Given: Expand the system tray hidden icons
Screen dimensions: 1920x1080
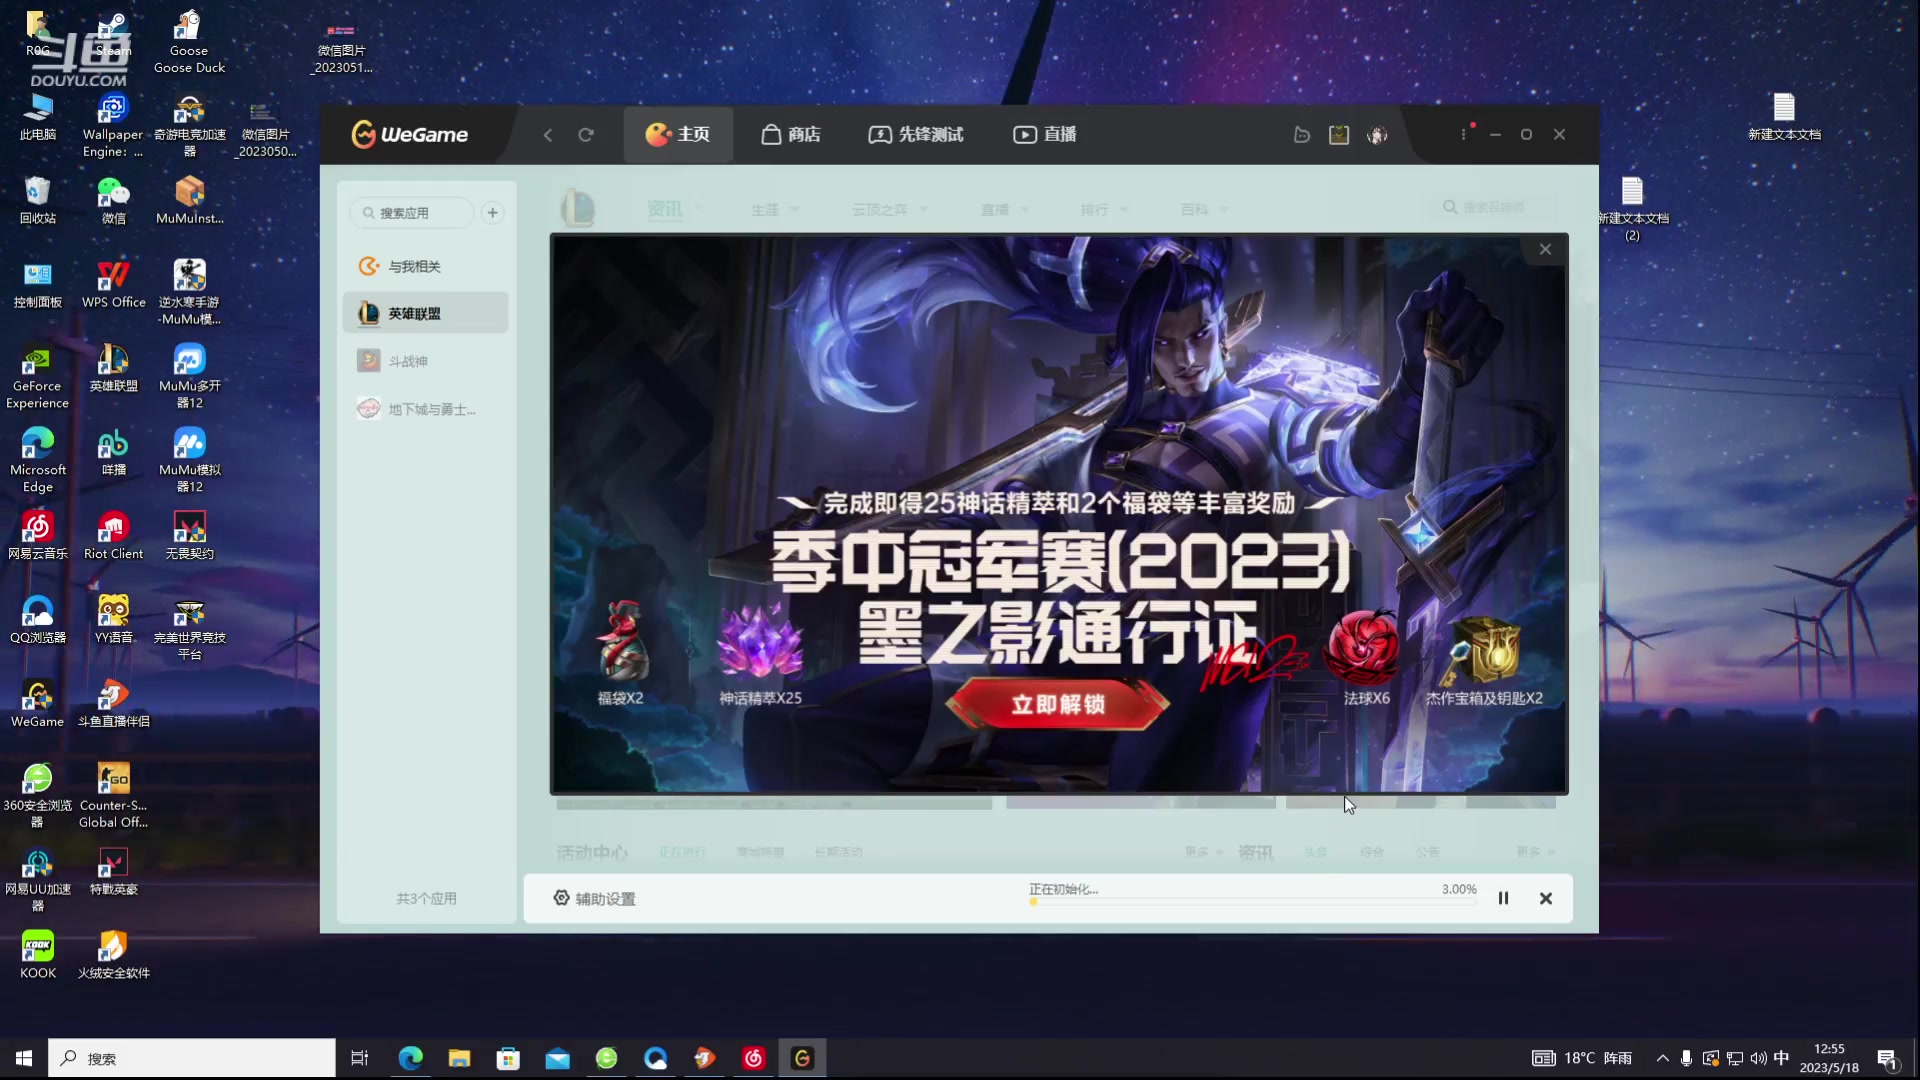Looking at the screenshot, I should [1662, 1058].
